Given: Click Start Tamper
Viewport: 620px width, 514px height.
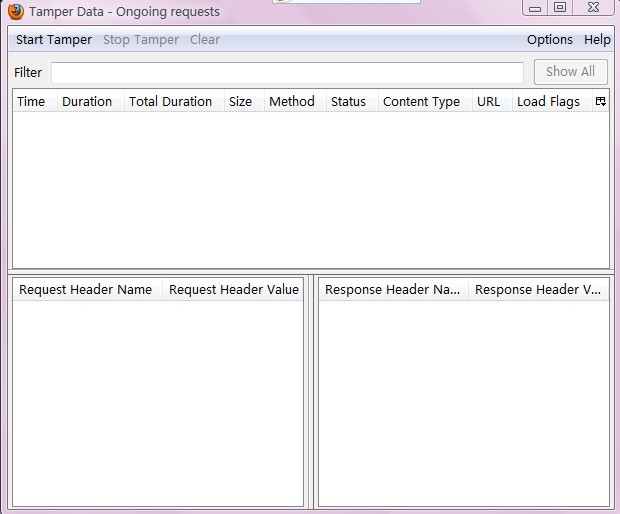Looking at the screenshot, I should tap(54, 40).
